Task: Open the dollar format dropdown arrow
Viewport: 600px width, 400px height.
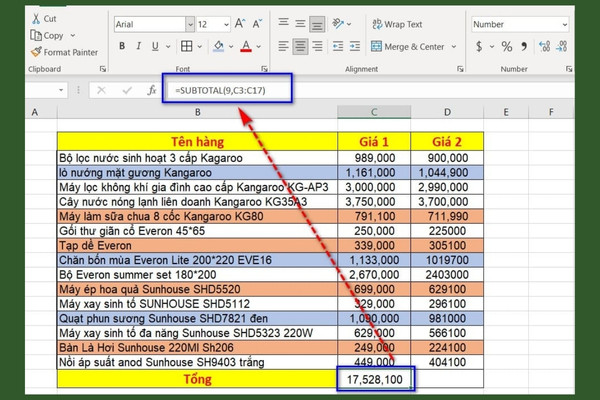Action: click(x=492, y=47)
